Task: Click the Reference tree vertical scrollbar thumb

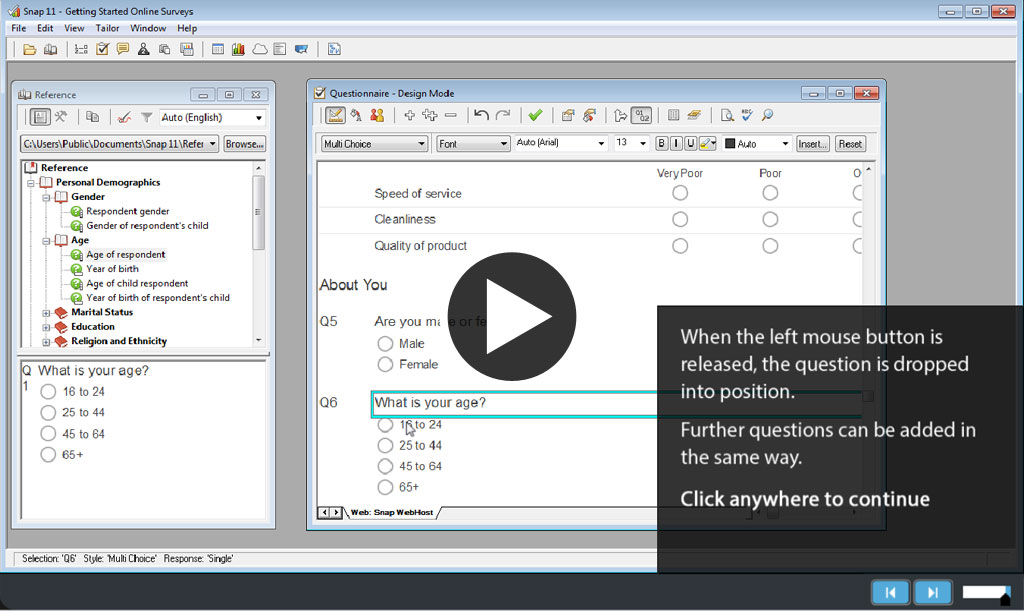Action: pyautogui.click(x=259, y=212)
